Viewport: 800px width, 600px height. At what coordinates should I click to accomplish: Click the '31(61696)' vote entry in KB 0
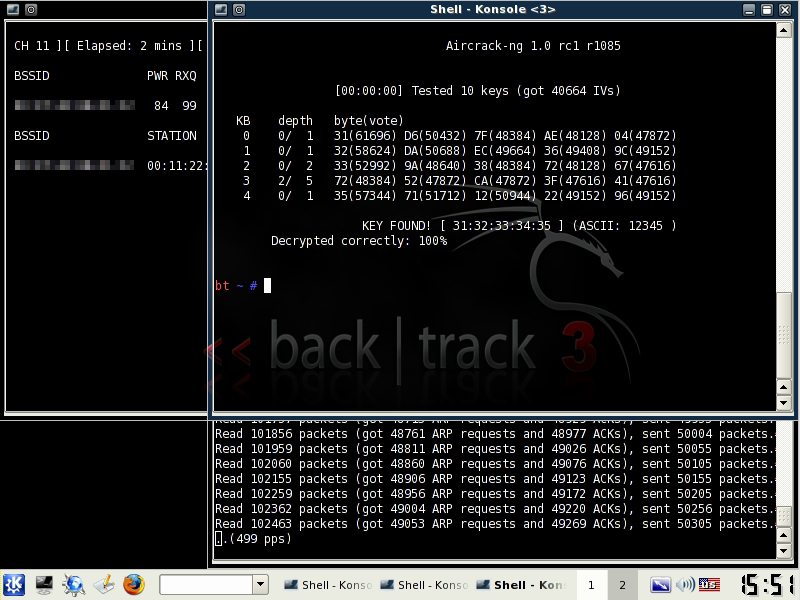(365, 136)
